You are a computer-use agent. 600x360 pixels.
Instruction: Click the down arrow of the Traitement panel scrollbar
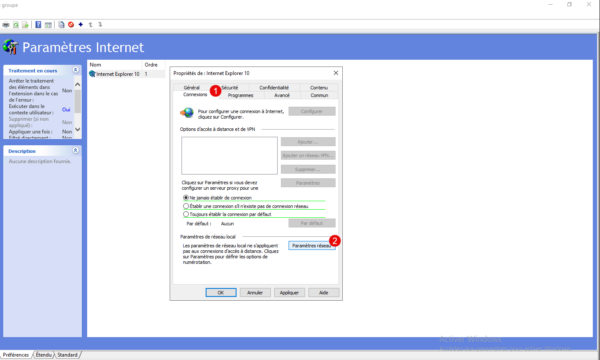tap(78, 130)
